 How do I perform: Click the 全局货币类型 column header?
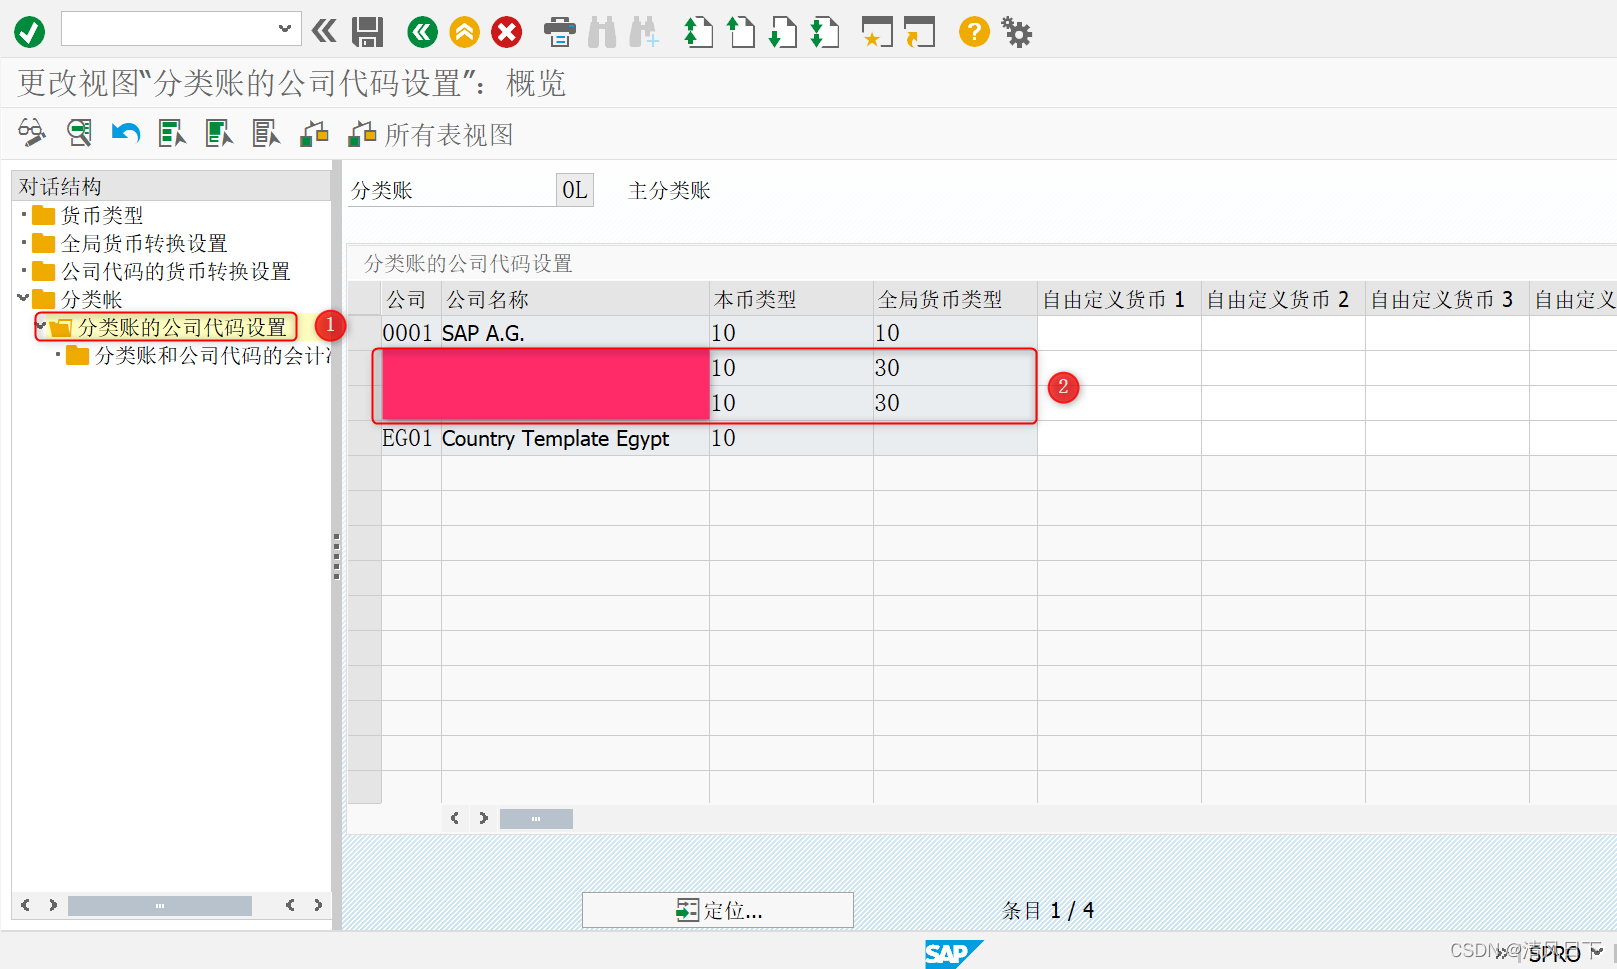955,299
